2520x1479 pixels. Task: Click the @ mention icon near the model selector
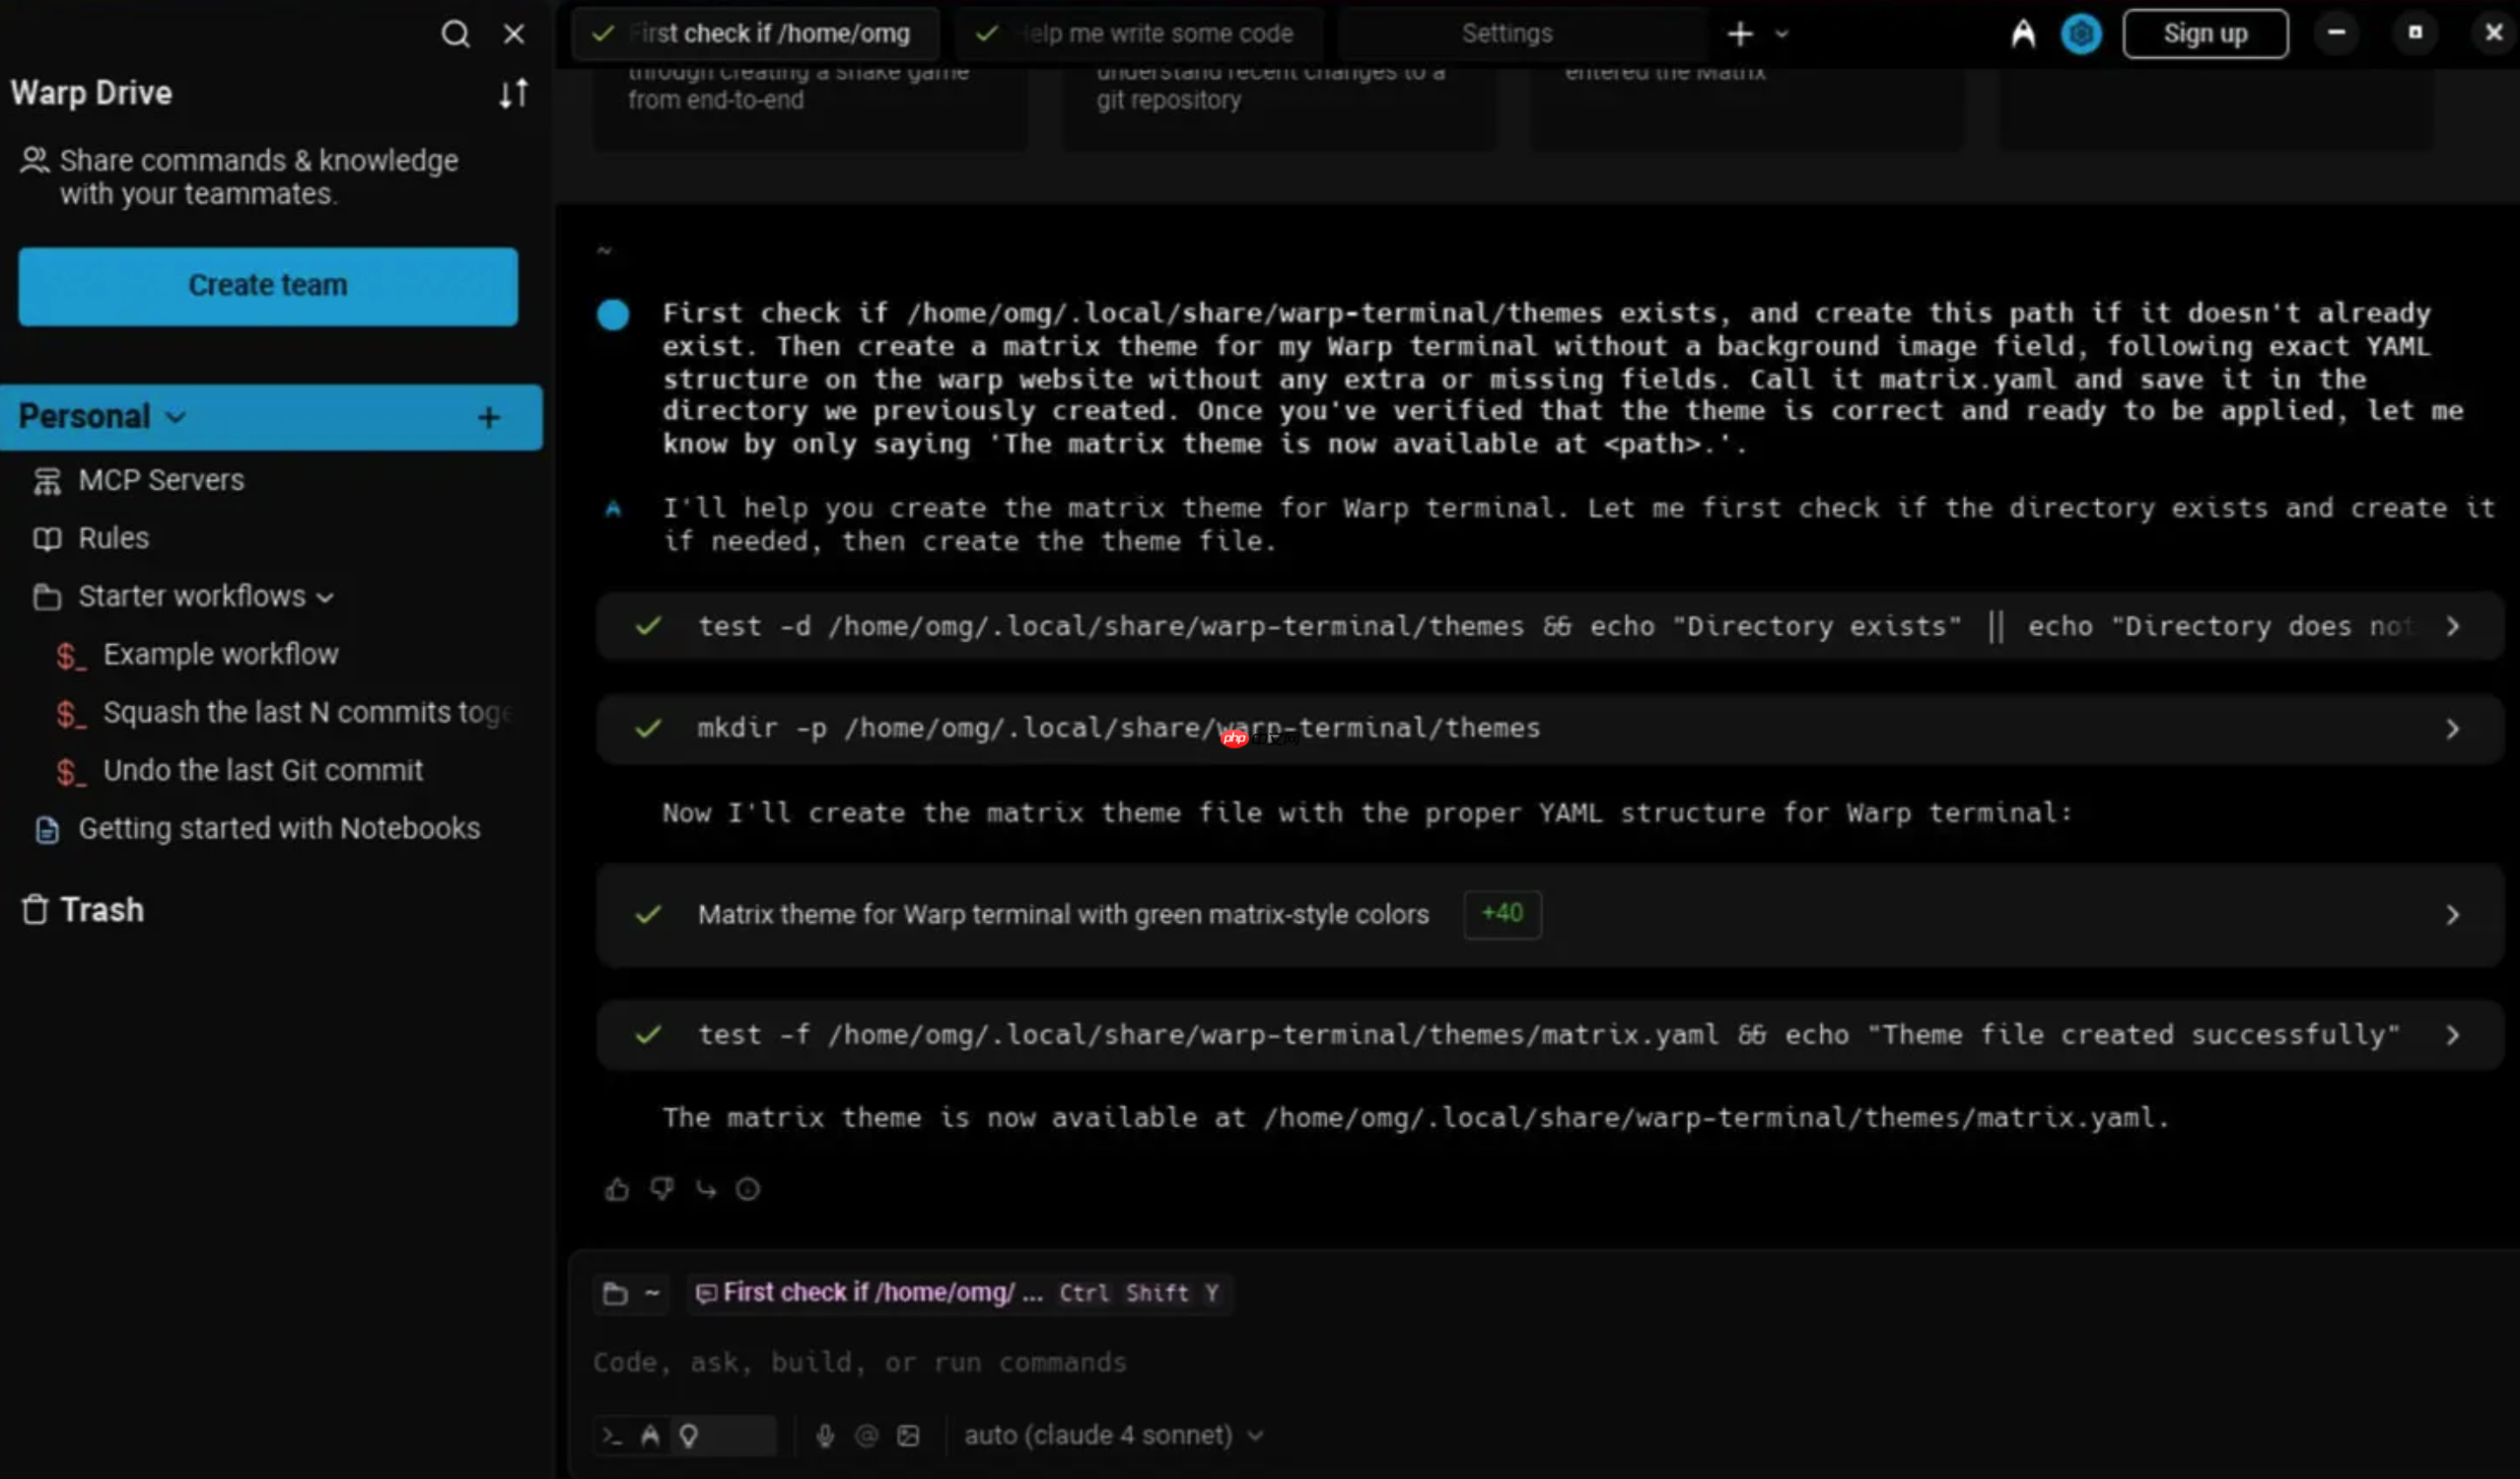click(866, 1435)
